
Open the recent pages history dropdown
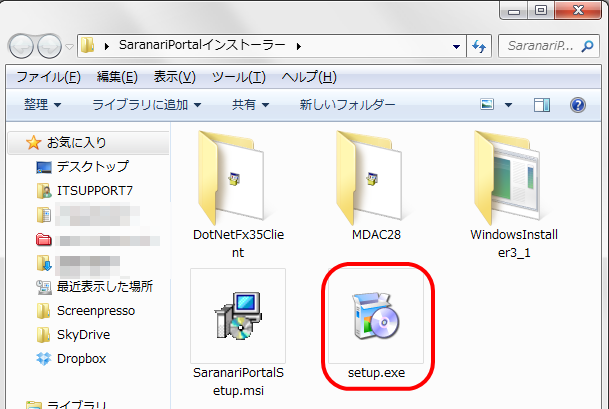click(70, 47)
